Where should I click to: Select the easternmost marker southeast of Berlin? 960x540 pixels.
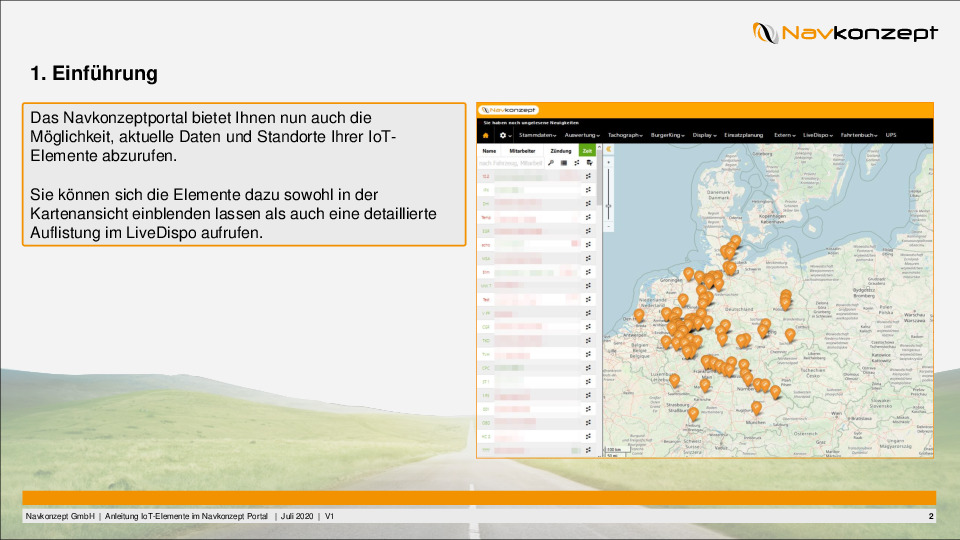(790, 334)
